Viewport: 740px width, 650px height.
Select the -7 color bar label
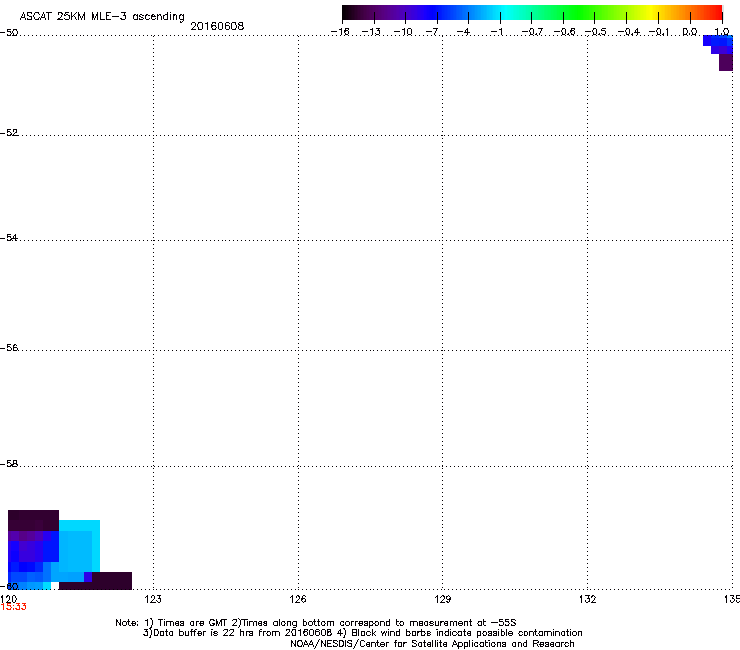(434, 32)
